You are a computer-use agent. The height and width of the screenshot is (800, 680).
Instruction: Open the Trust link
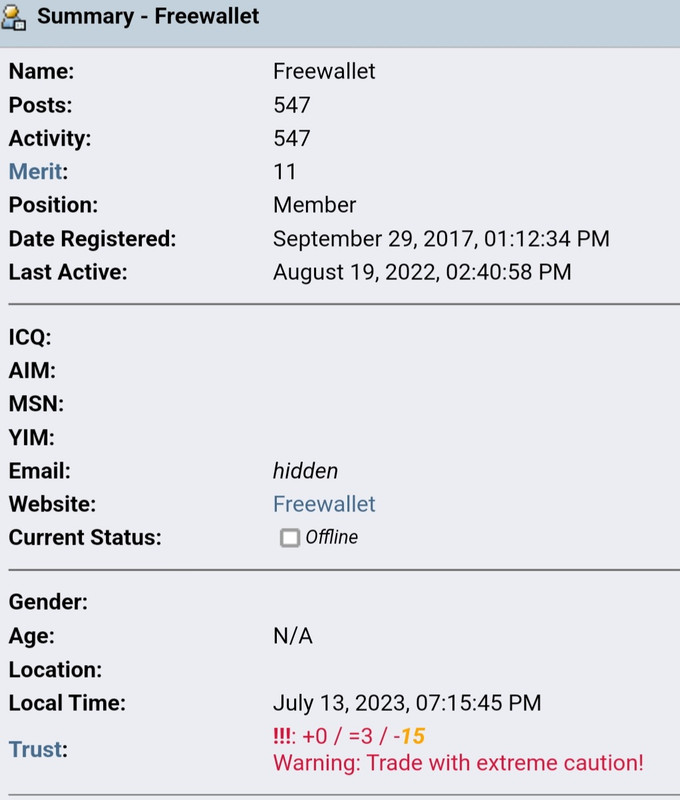click(35, 749)
